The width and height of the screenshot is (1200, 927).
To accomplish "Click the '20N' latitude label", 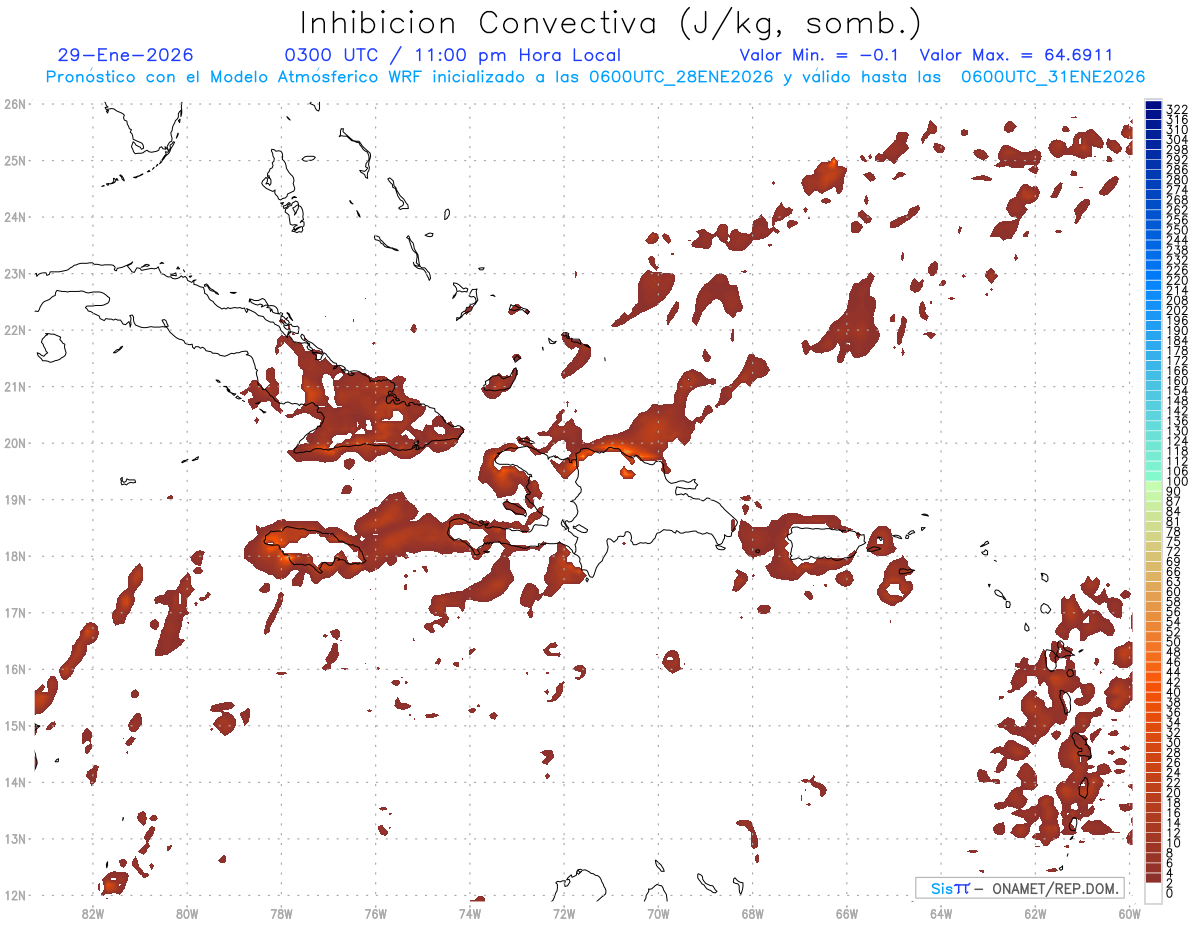I will 15,443.
